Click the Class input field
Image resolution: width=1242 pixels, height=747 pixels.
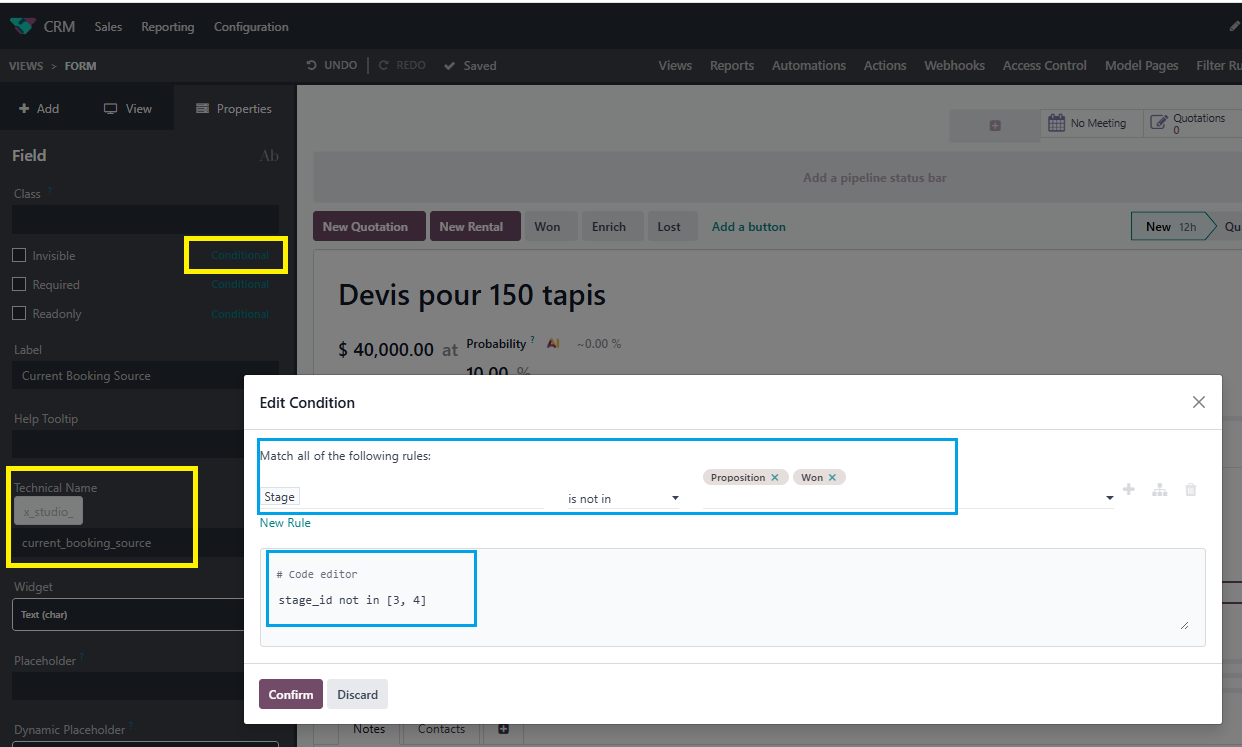pos(145,220)
